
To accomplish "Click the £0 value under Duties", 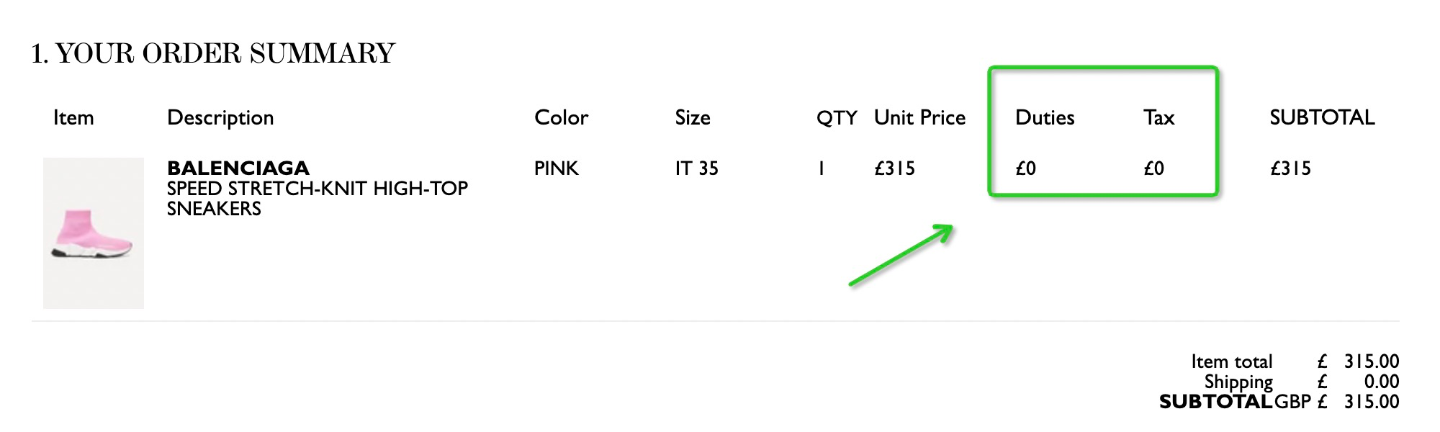I will [1026, 168].
